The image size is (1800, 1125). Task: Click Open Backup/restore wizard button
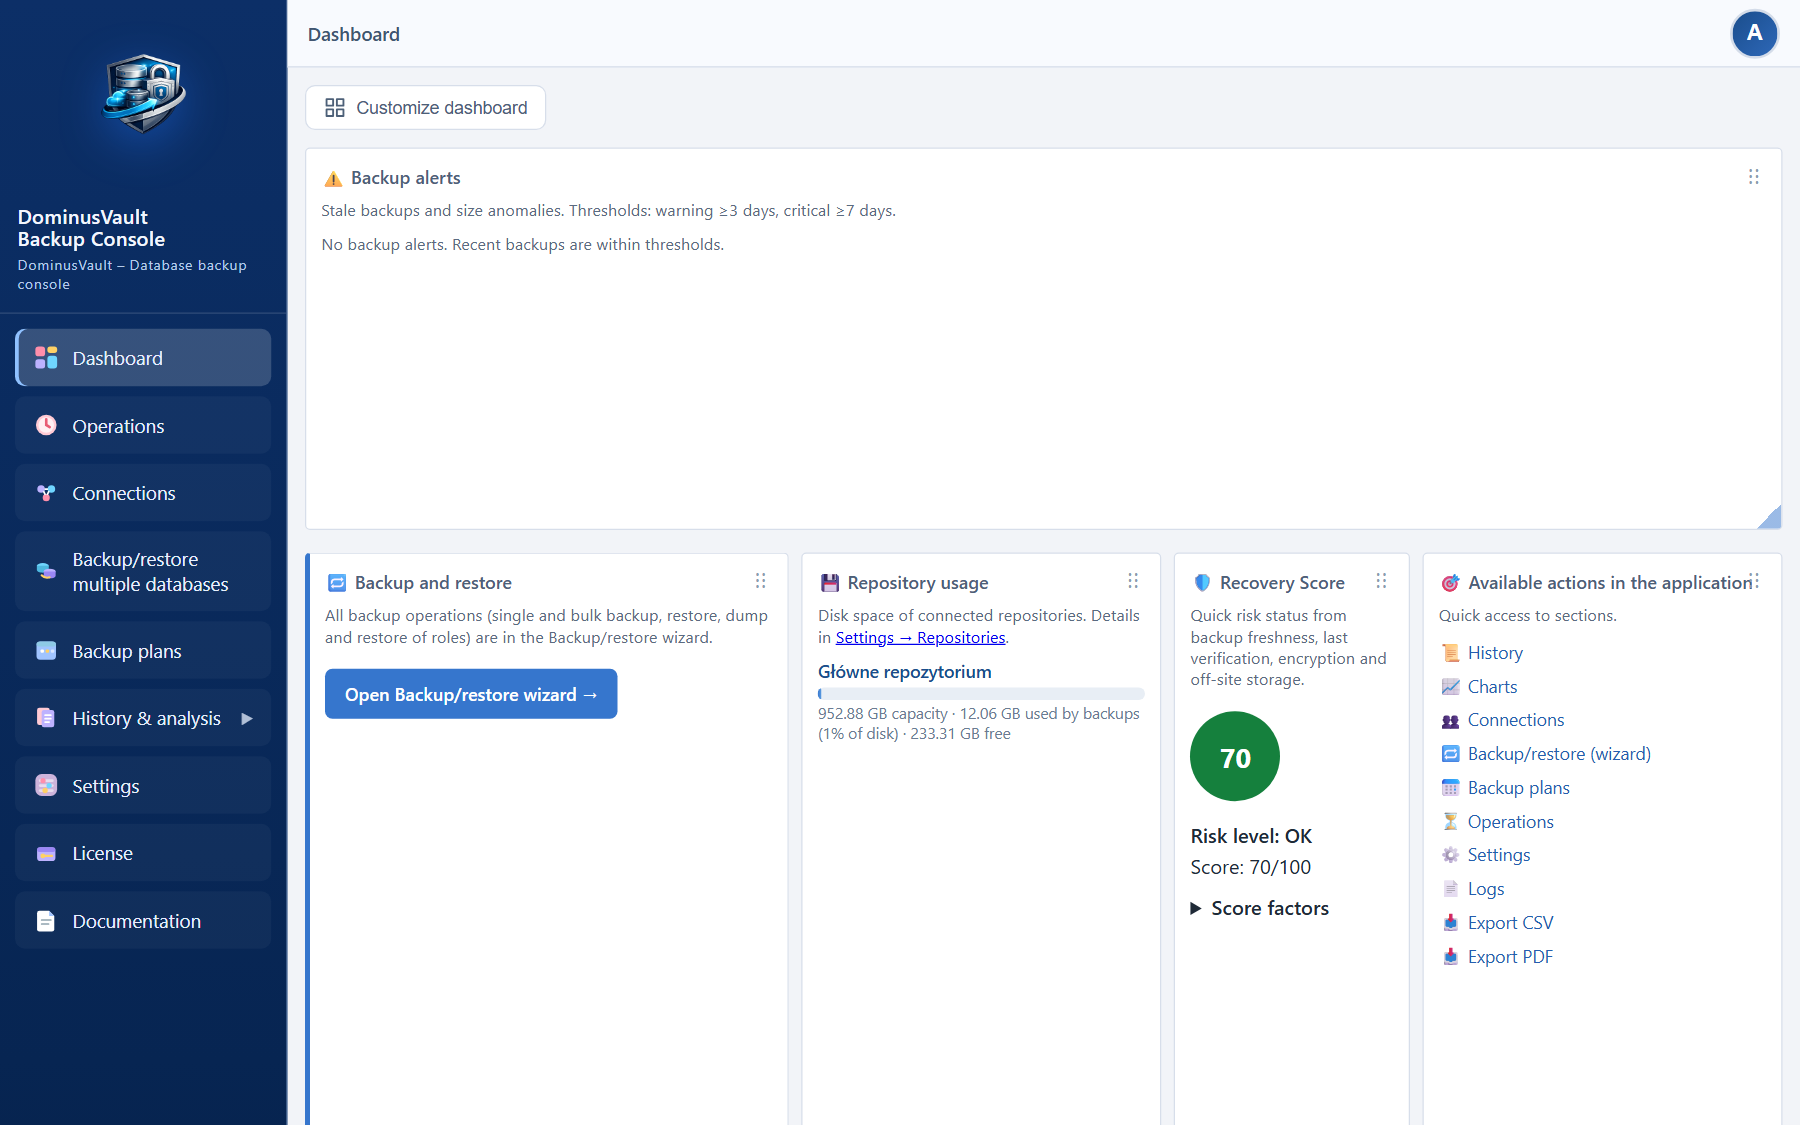471,694
